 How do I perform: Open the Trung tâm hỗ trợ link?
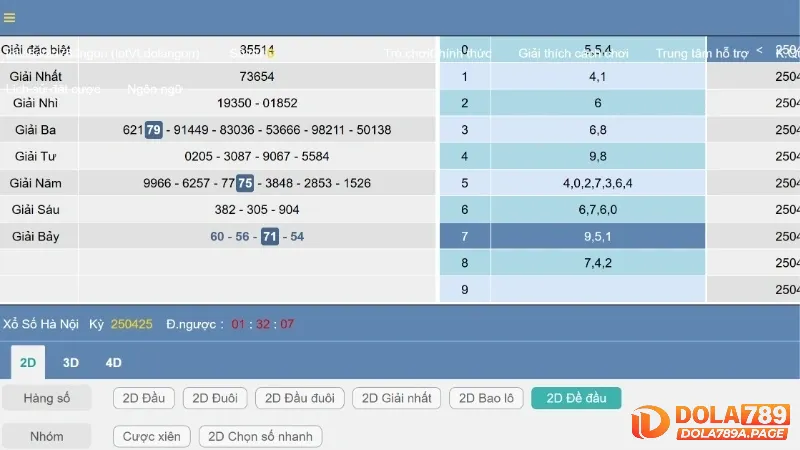pos(701,53)
